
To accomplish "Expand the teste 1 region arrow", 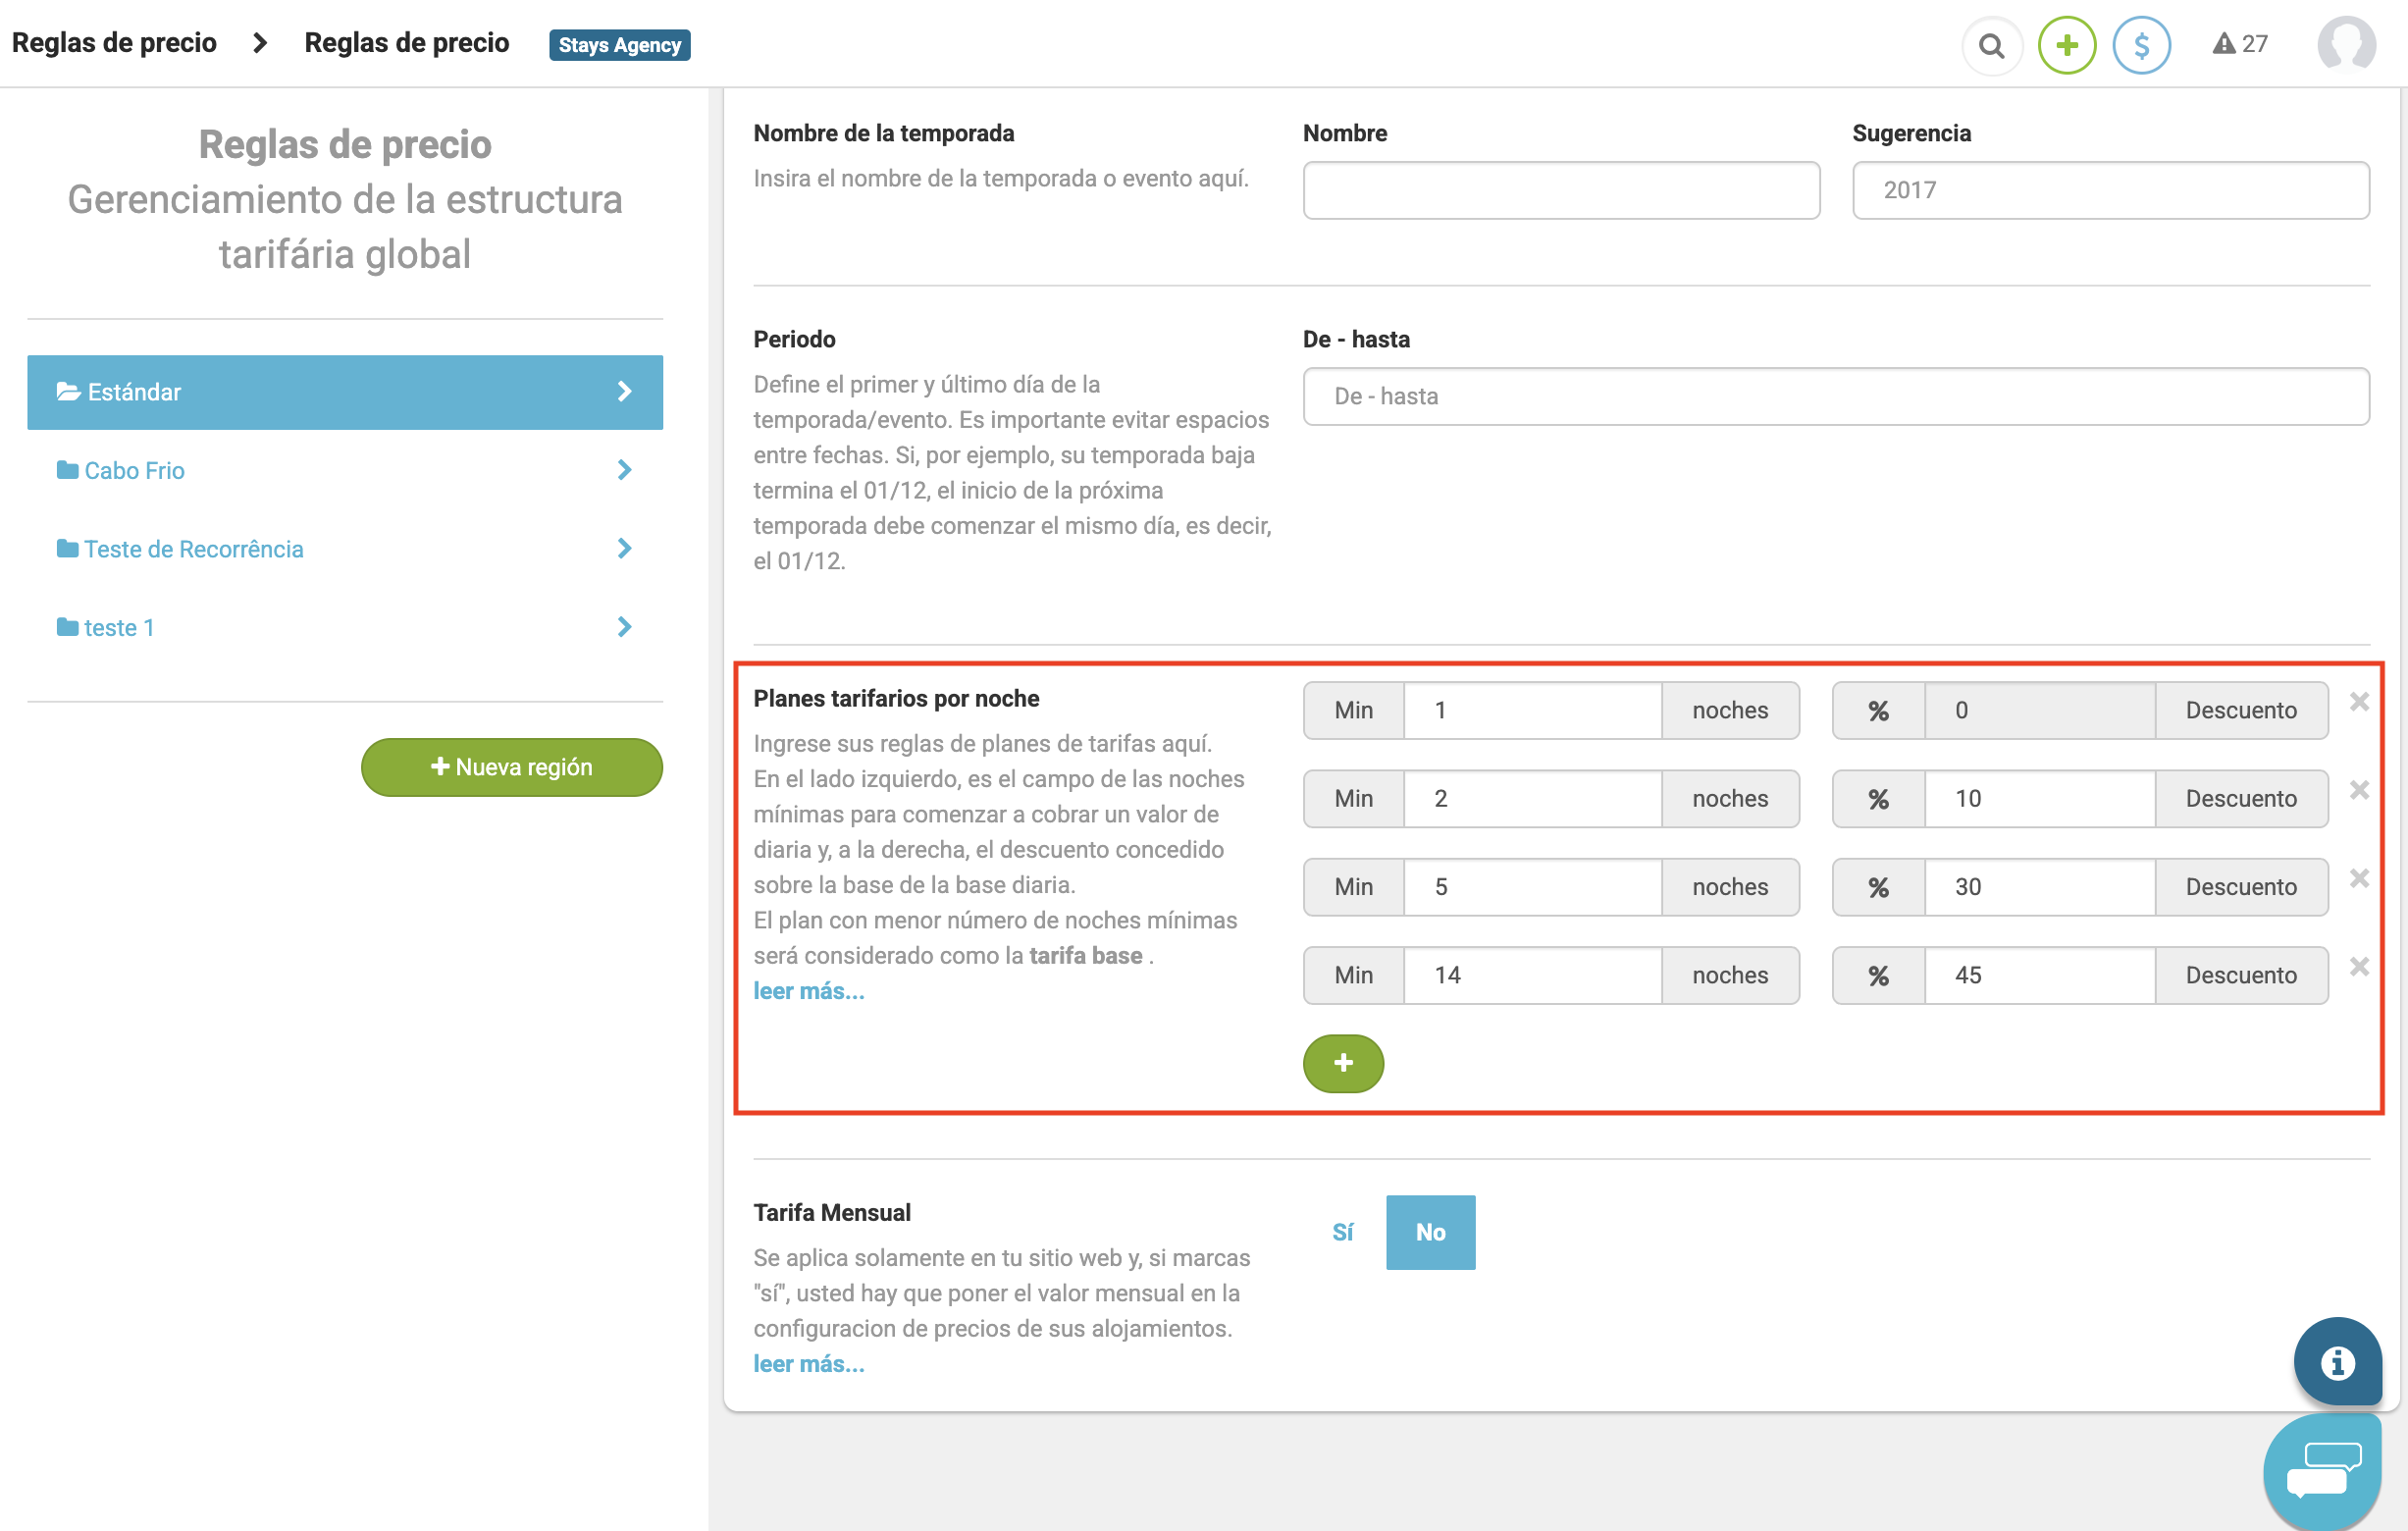I will tap(624, 627).
